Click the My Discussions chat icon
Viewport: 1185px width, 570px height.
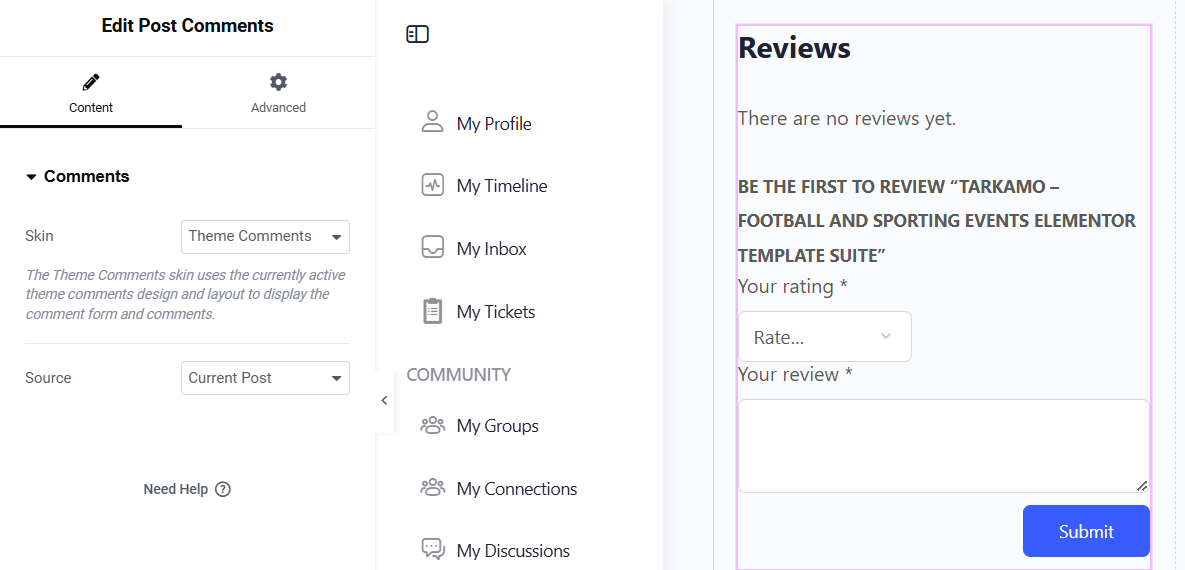coord(432,550)
